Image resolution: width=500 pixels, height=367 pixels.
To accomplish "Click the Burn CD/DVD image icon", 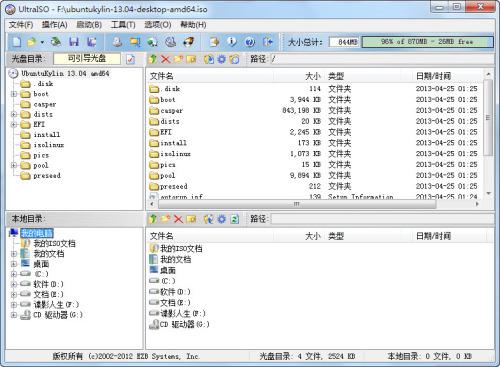I will click(x=188, y=42).
